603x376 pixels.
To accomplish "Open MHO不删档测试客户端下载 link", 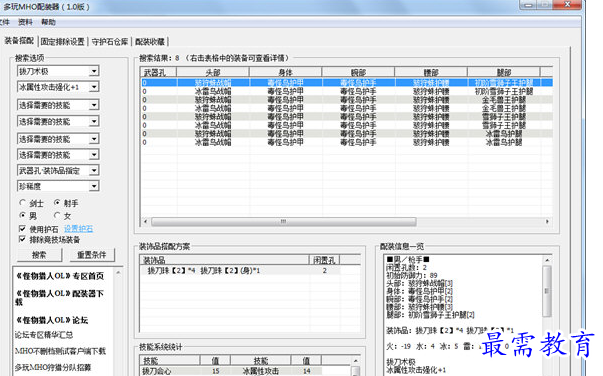I will pyautogui.click(x=60, y=351).
